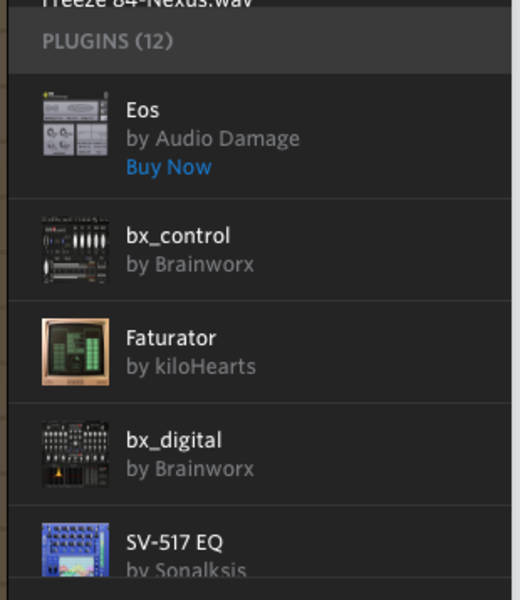Select the bx_digital plugin title
The height and width of the screenshot is (600, 520).
(x=174, y=440)
